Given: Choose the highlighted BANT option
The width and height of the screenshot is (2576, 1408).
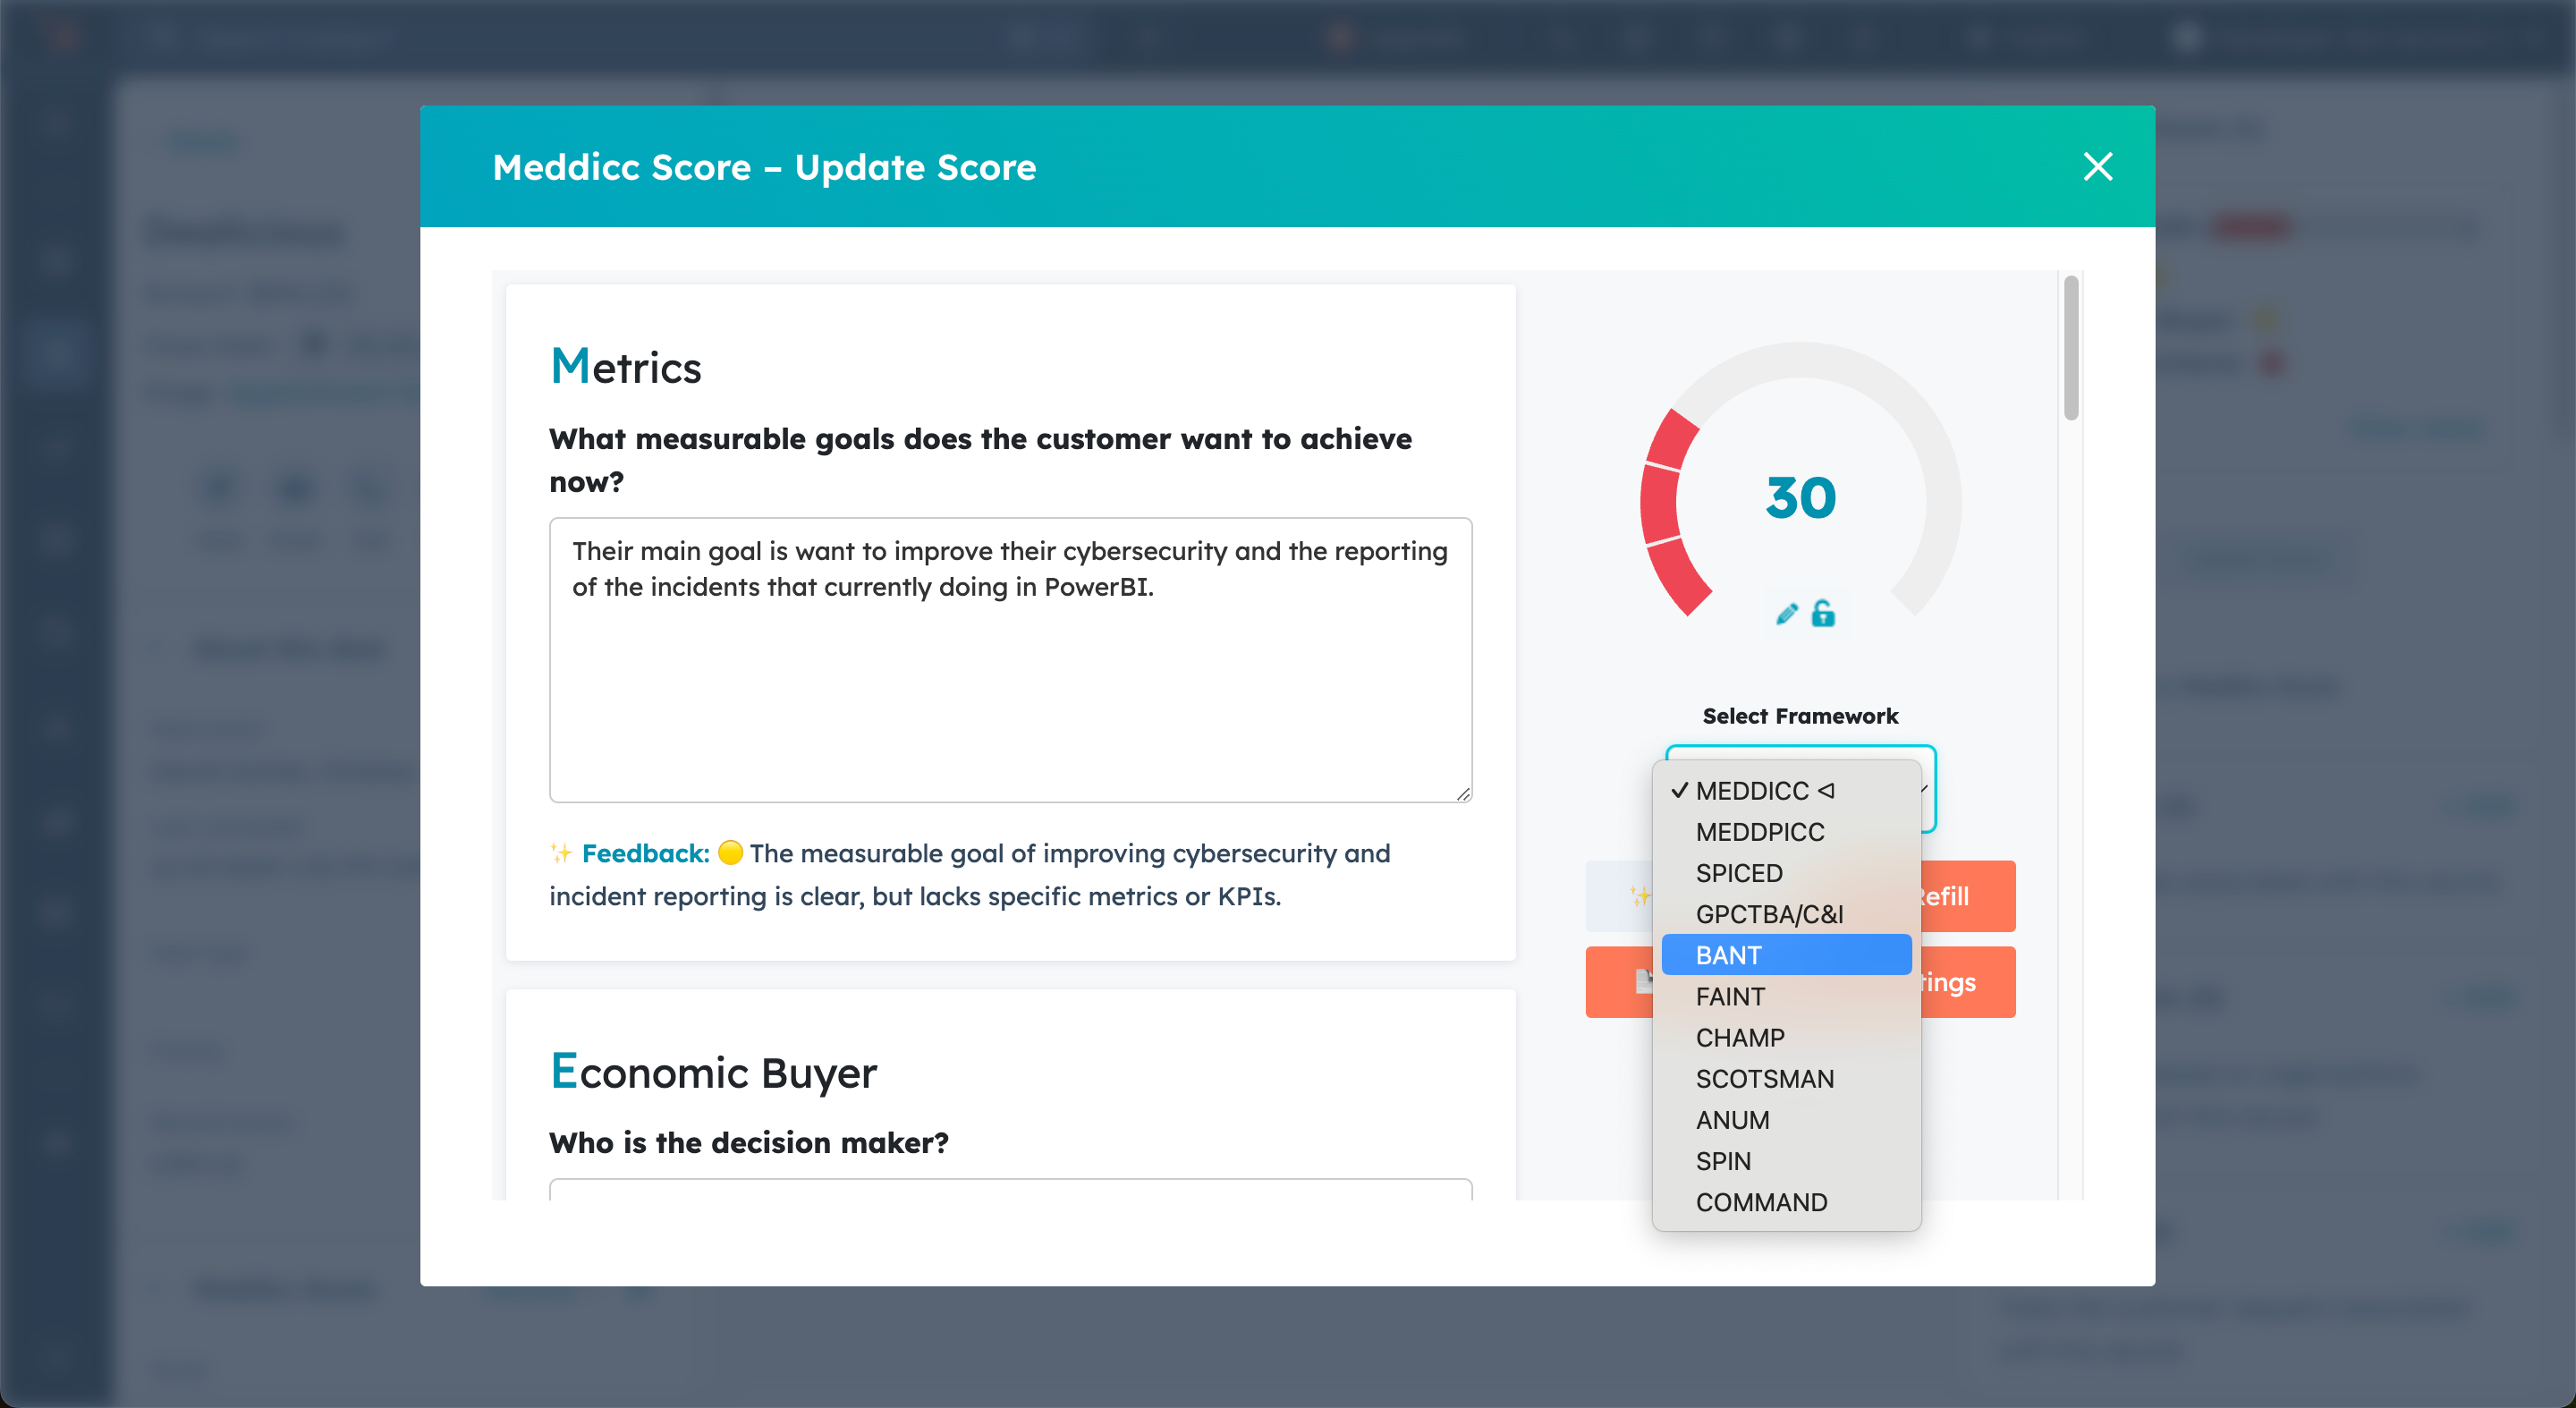Looking at the screenshot, I should point(1729,955).
